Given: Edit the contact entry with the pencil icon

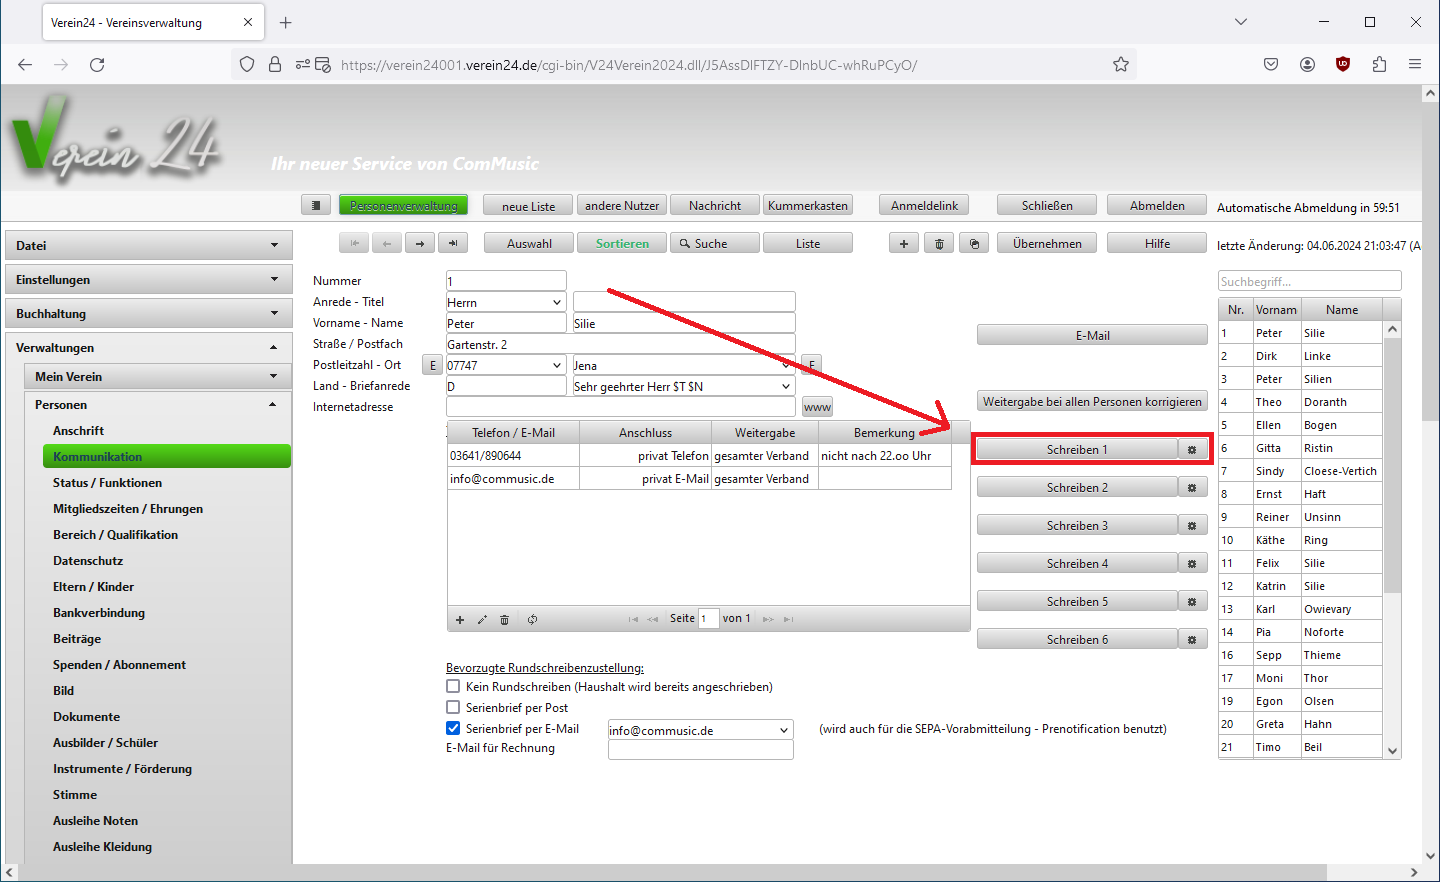Looking at the screenshot, I should tap(482, 620).
